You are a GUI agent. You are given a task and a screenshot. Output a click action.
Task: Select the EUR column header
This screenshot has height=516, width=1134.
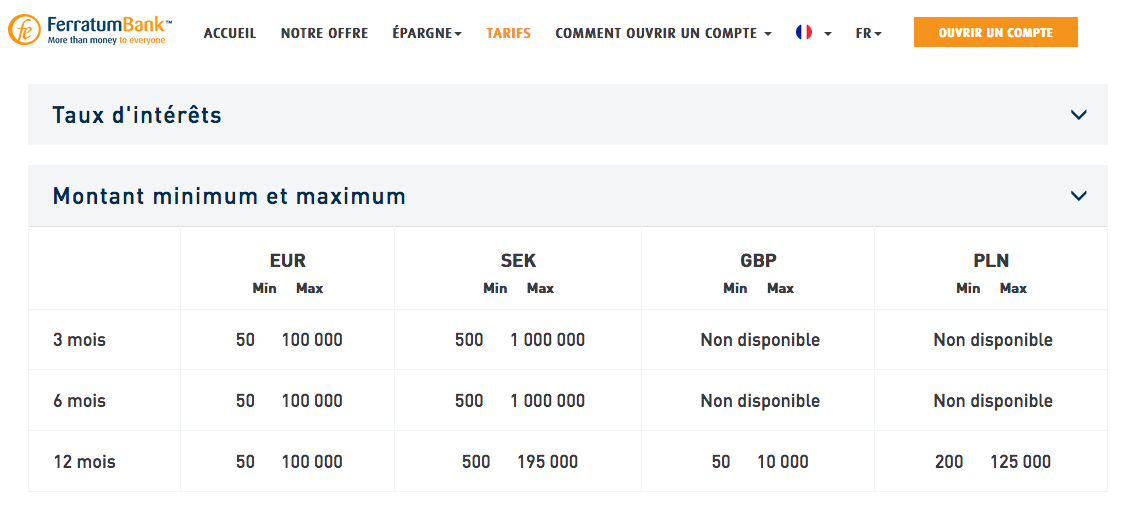tap(288, 261)
